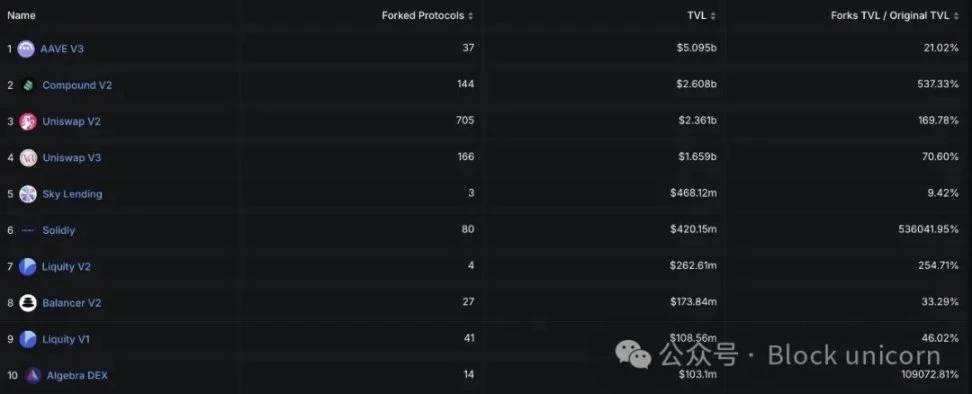Open the Liquity V1 protocol link
Viewport: 972px width, 394px height.
[66, 339]
